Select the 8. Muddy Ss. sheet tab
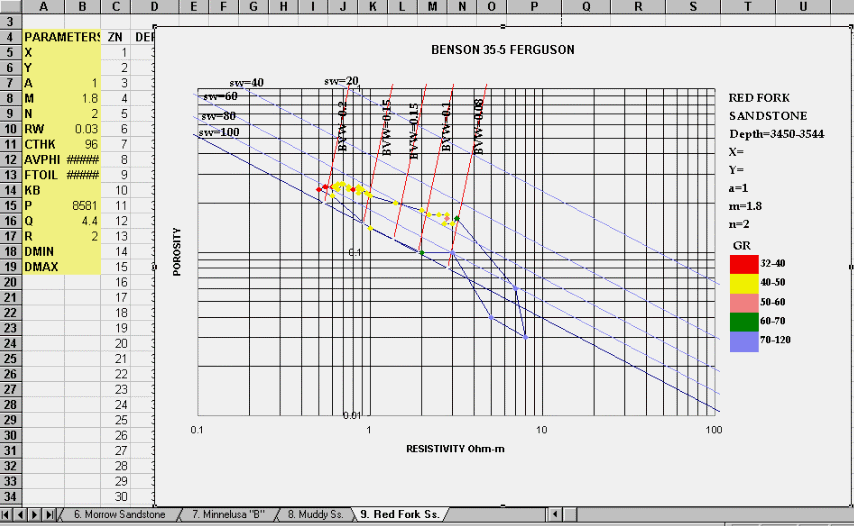 (315, 514)
